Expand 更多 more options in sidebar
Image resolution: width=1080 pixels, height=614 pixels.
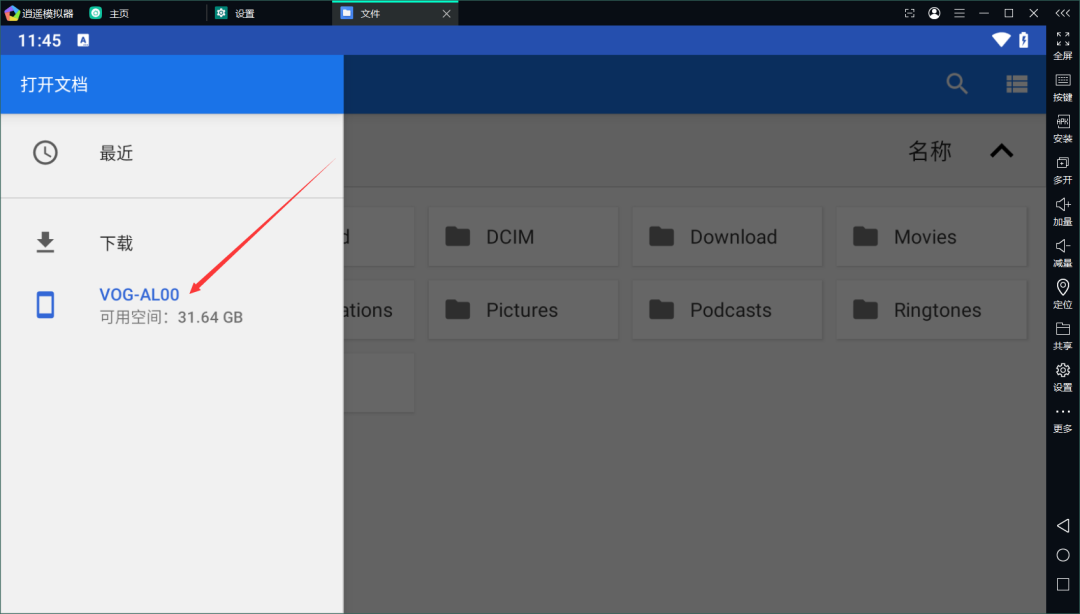pyautogui.click(x=1062, y=418)
